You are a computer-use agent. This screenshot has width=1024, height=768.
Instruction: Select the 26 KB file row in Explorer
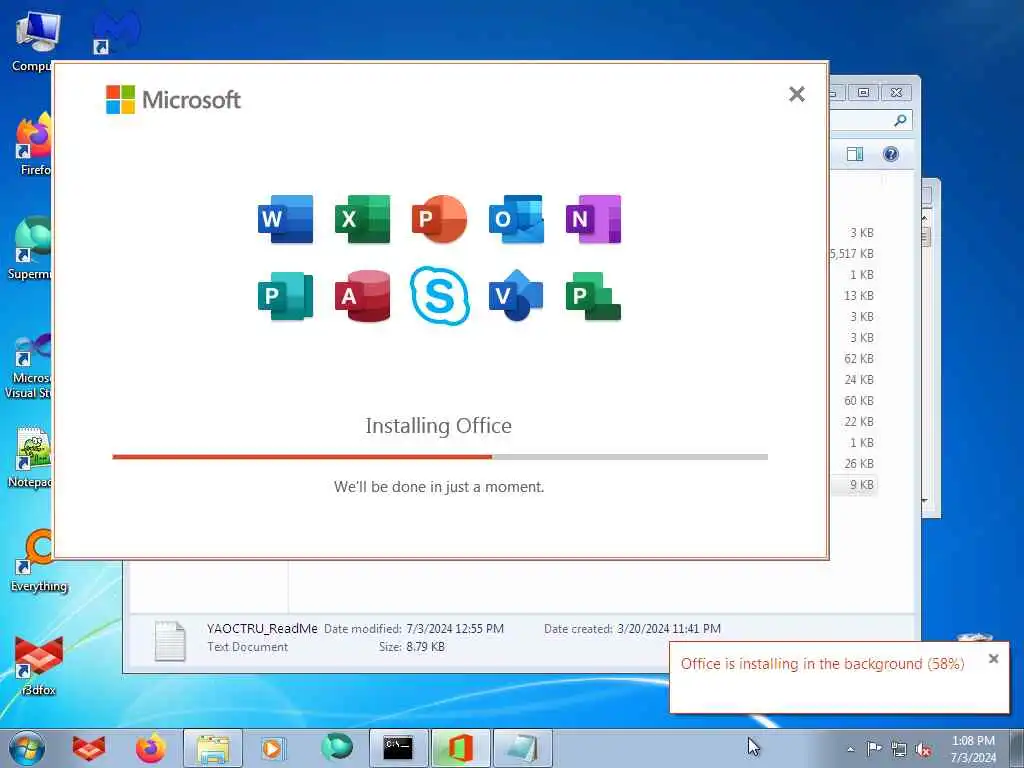tap(854, 464)
